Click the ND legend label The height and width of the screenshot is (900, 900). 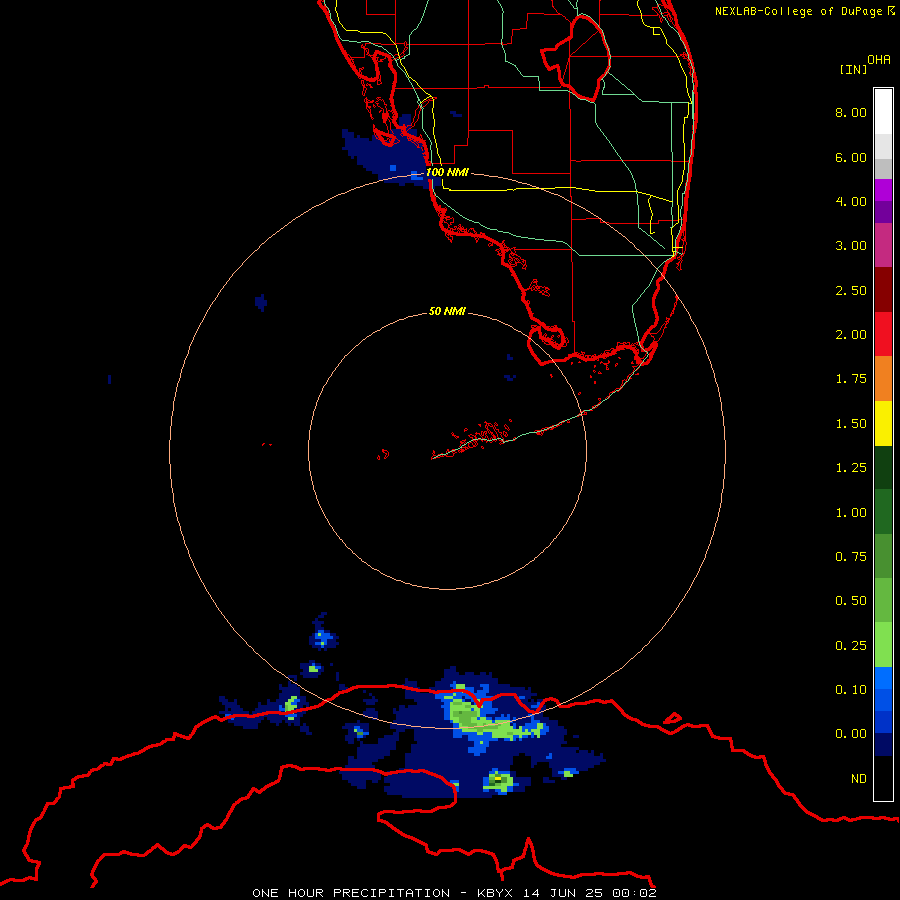coord(859,779)
